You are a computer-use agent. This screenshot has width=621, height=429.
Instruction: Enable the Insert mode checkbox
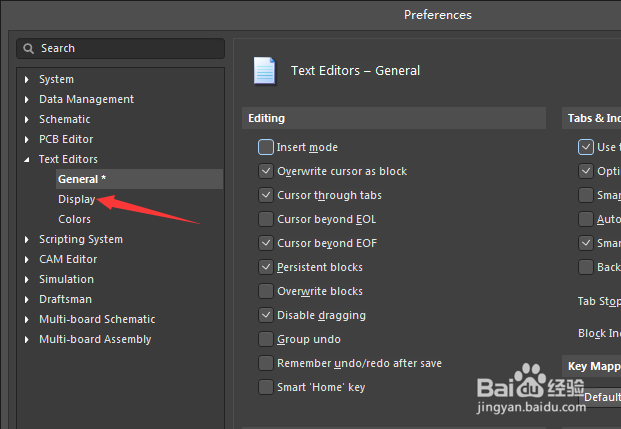[266, 147]
